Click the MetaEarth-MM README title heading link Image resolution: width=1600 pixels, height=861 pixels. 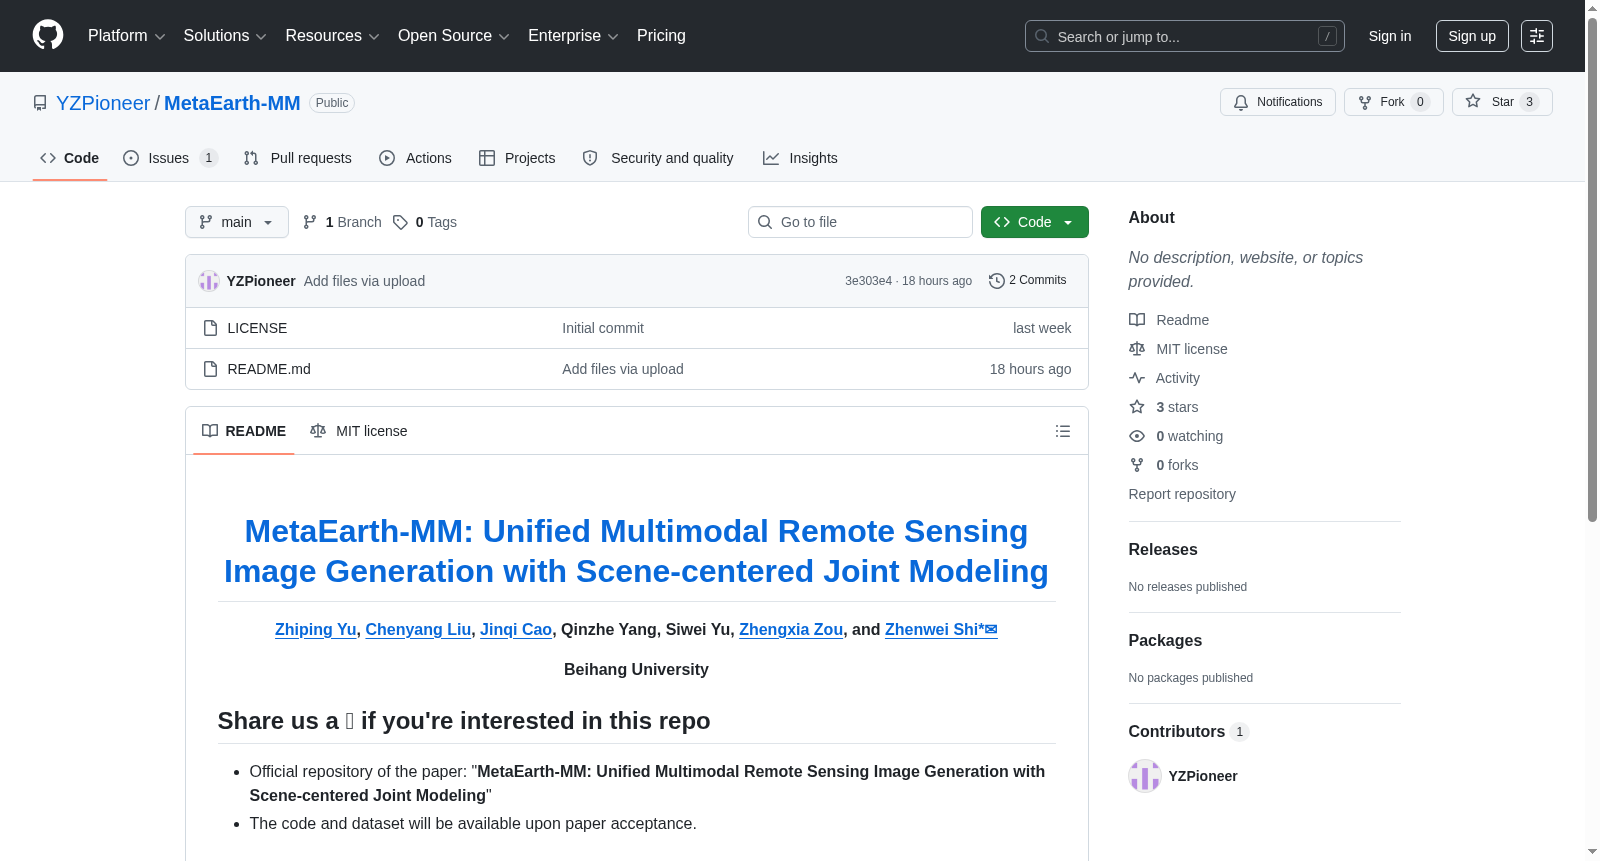coord(636,551)
